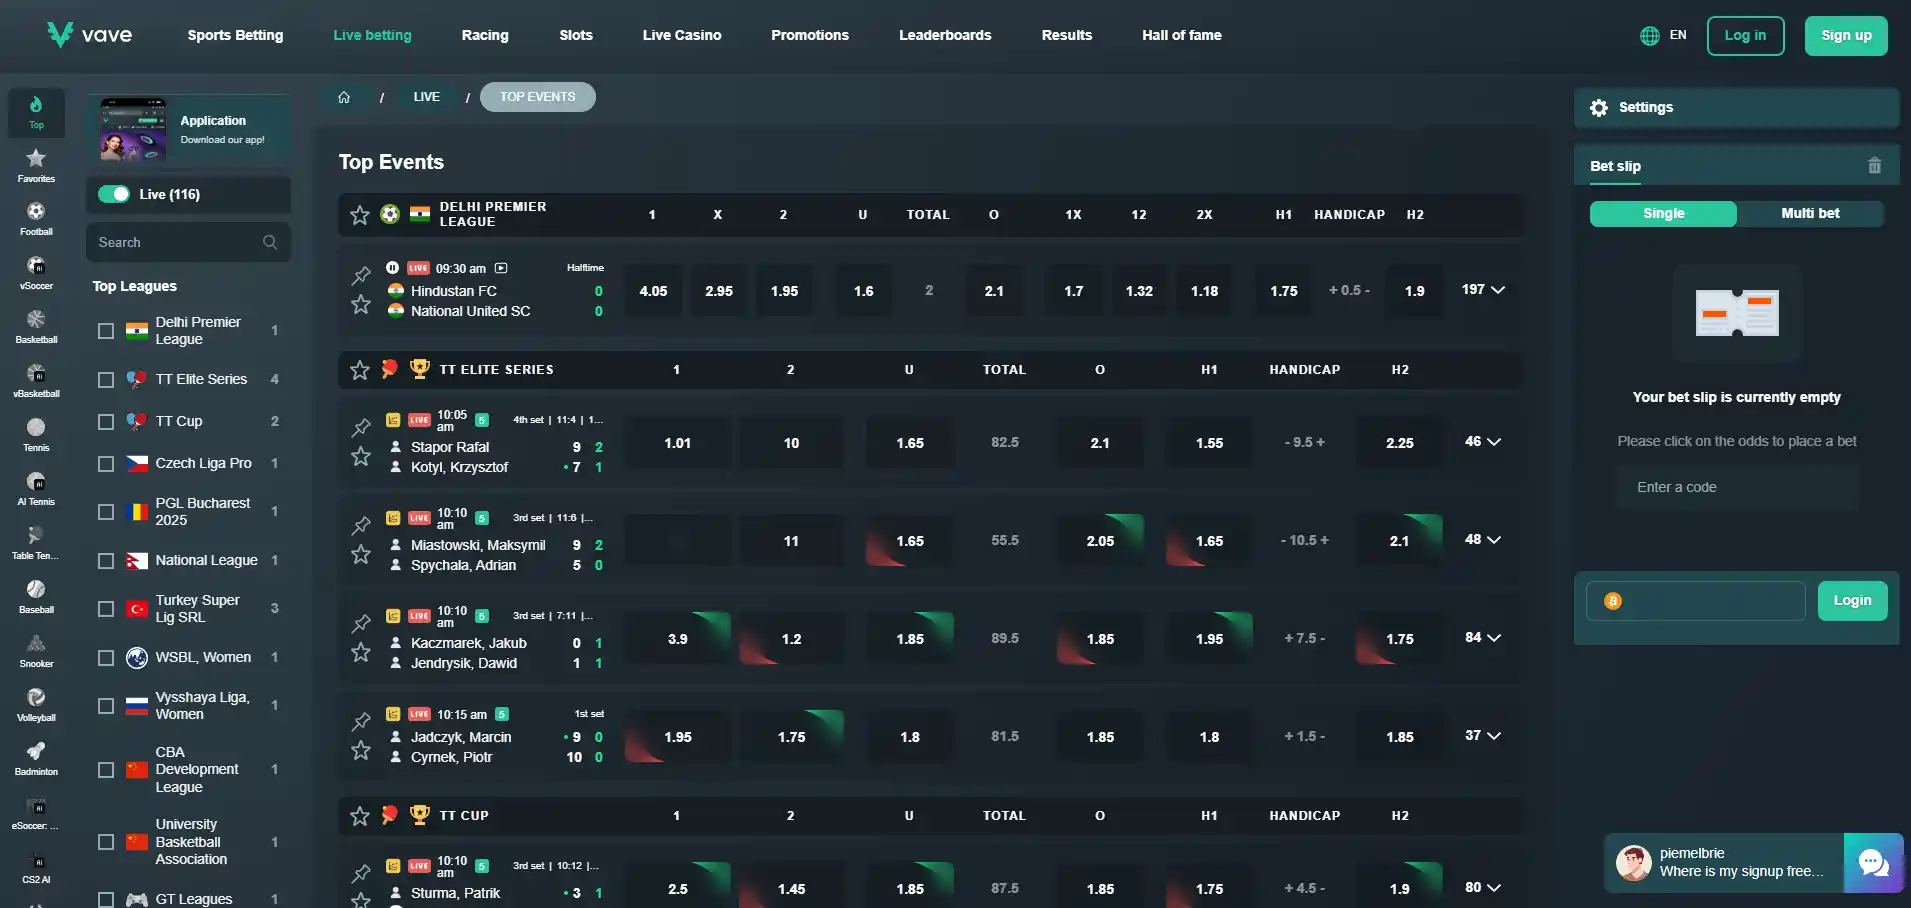Pin the Stapor Rafal match
The height and width of the screenshot is (908, 1911).
coord(361,428)
